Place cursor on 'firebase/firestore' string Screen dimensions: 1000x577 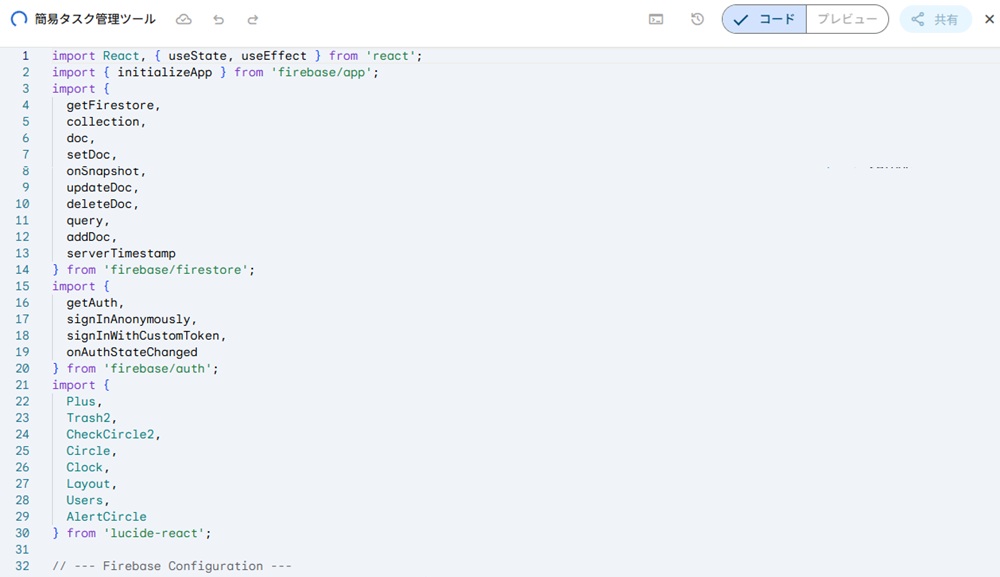click(x=180, y=269)
